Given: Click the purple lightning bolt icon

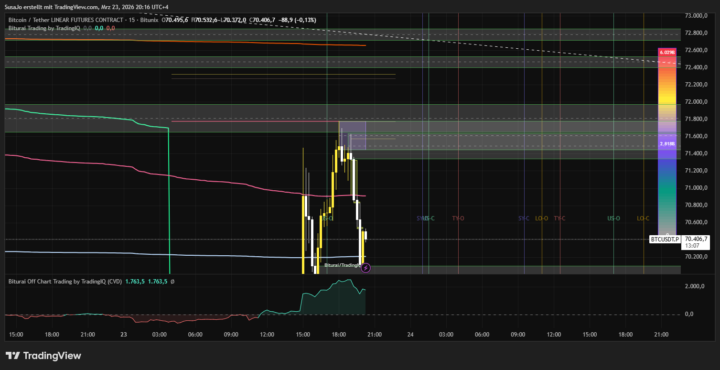Looking at the screenshot, I should click(x=366, y=268).
